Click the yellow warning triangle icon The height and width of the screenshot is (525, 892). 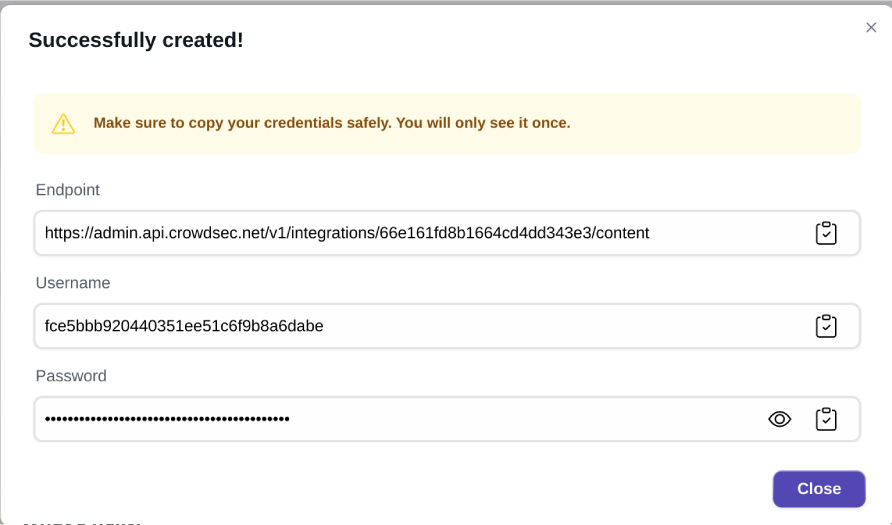tap(64, 123)
